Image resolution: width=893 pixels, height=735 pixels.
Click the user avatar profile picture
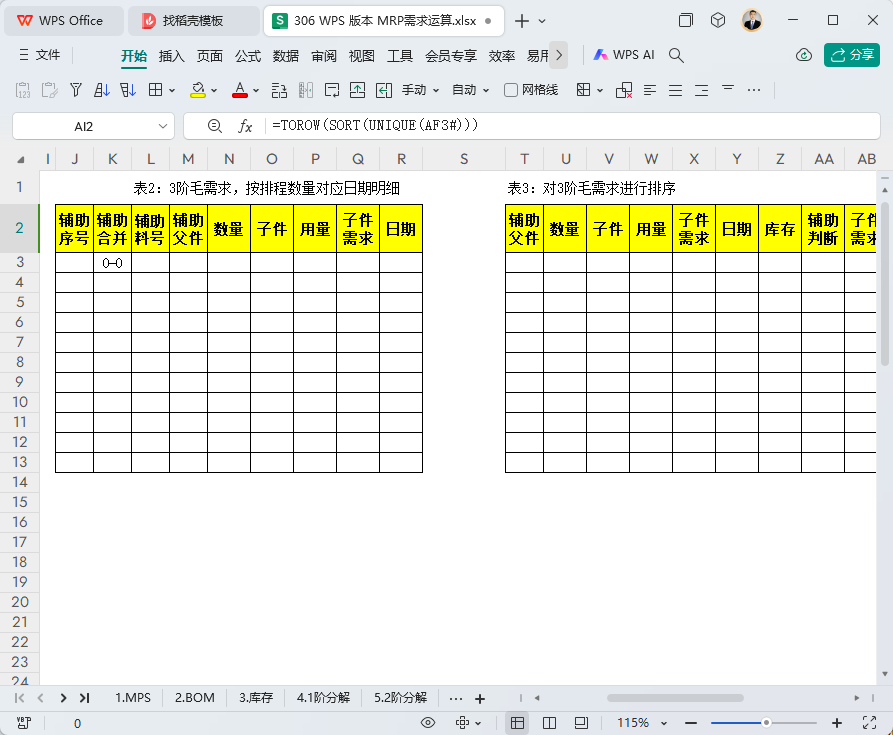click(x=752, y=21)
